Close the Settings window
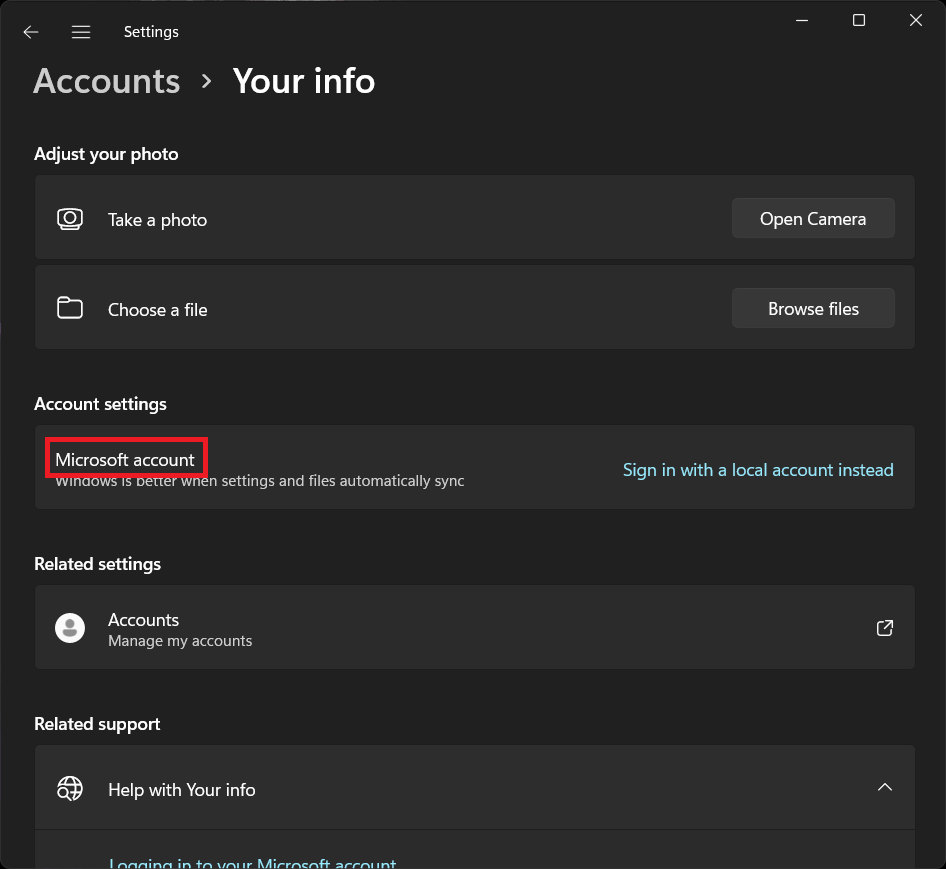The height and width of the screenshot is (869, 946). tap(915, 21)
